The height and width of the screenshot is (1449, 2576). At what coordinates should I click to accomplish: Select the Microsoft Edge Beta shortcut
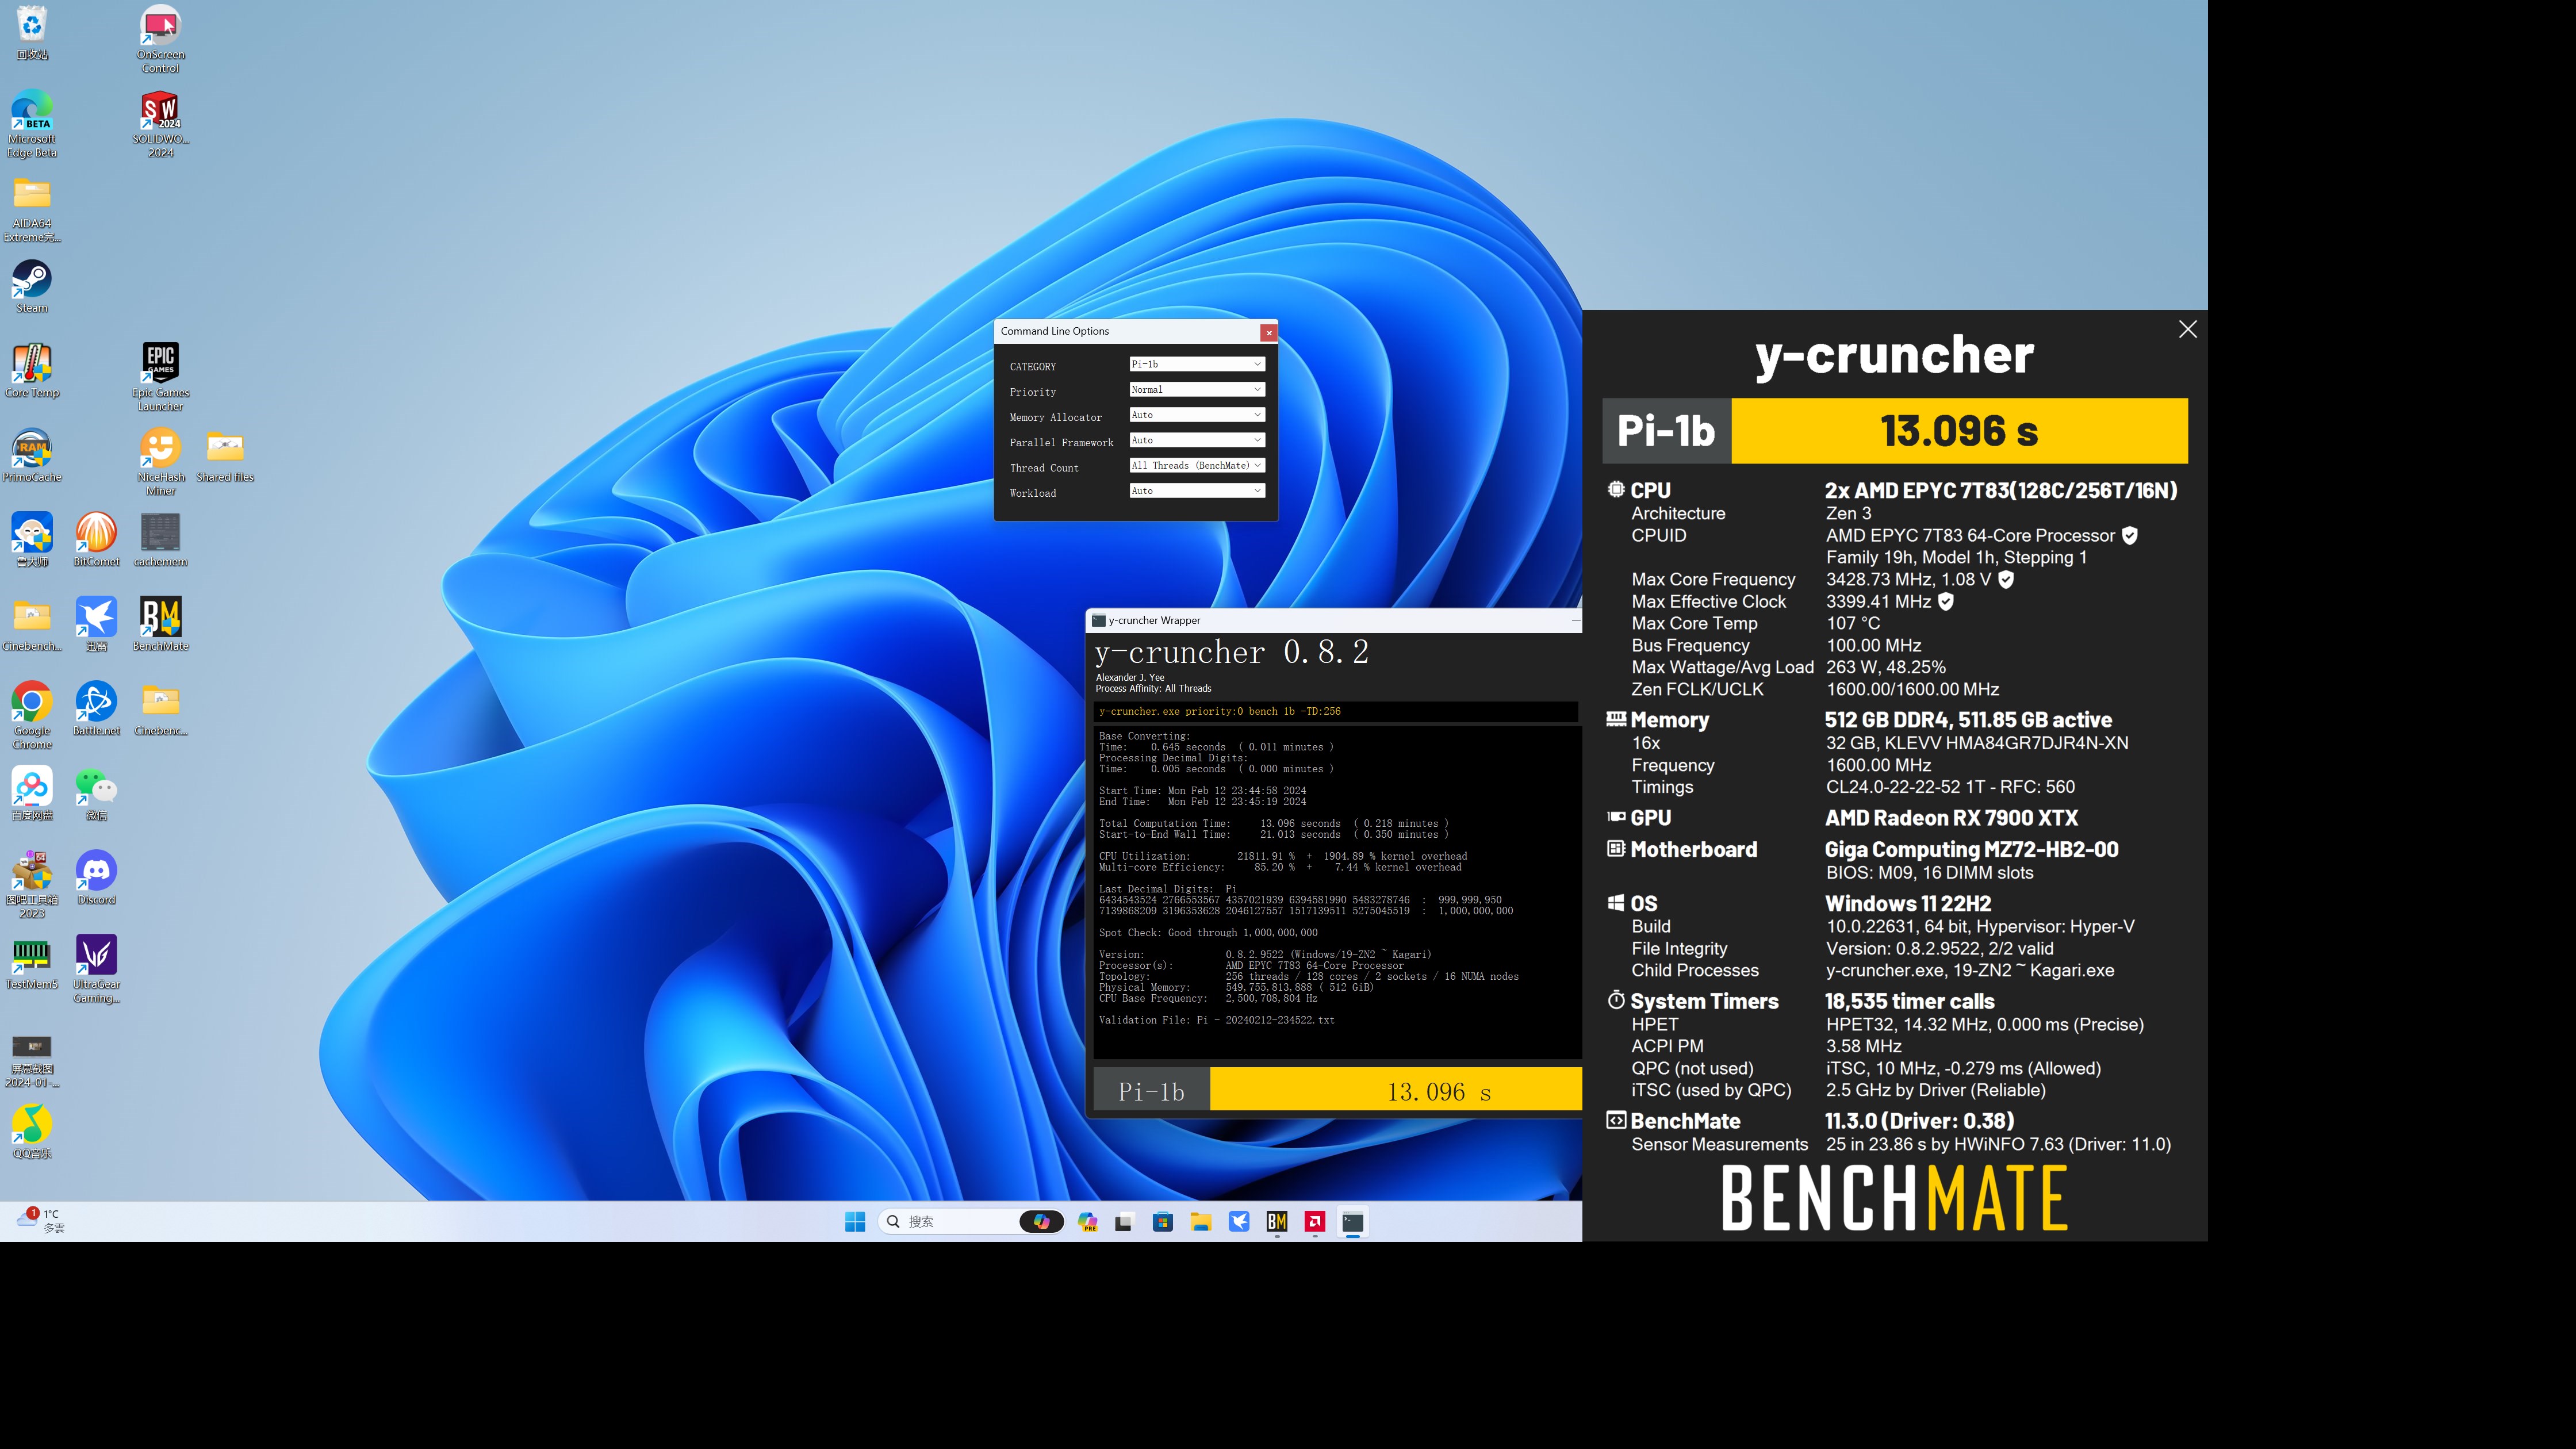click(32, 124)
